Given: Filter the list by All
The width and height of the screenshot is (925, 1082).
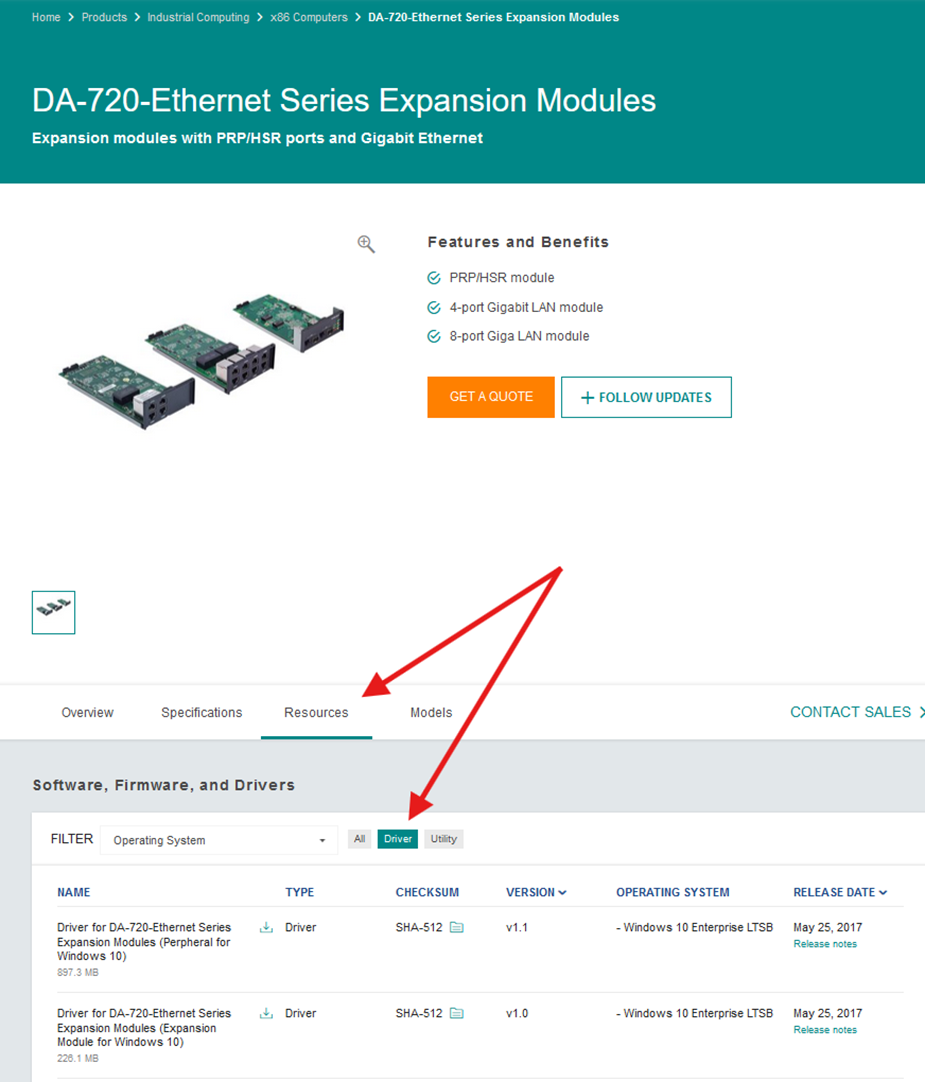Looking at the screenshot, I should tap(360, 839).
